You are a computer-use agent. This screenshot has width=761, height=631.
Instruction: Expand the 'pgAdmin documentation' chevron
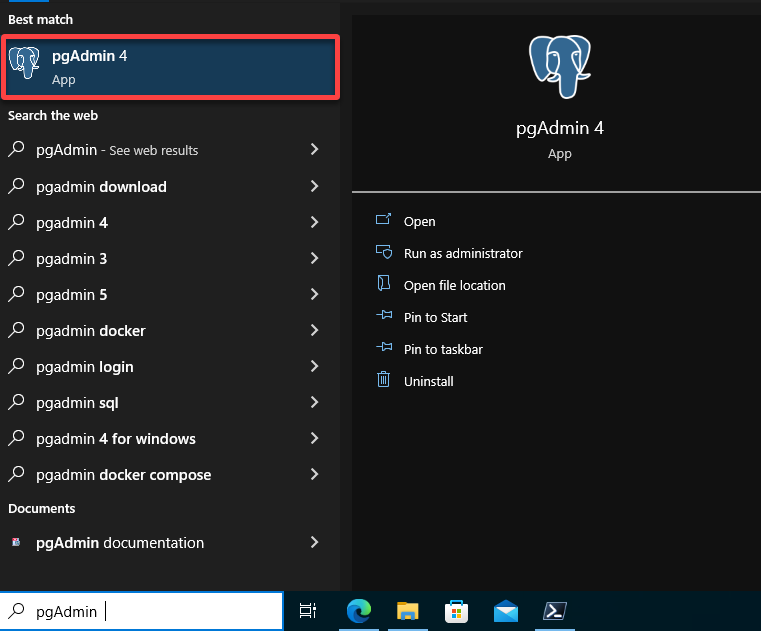(x=314, y=542)
